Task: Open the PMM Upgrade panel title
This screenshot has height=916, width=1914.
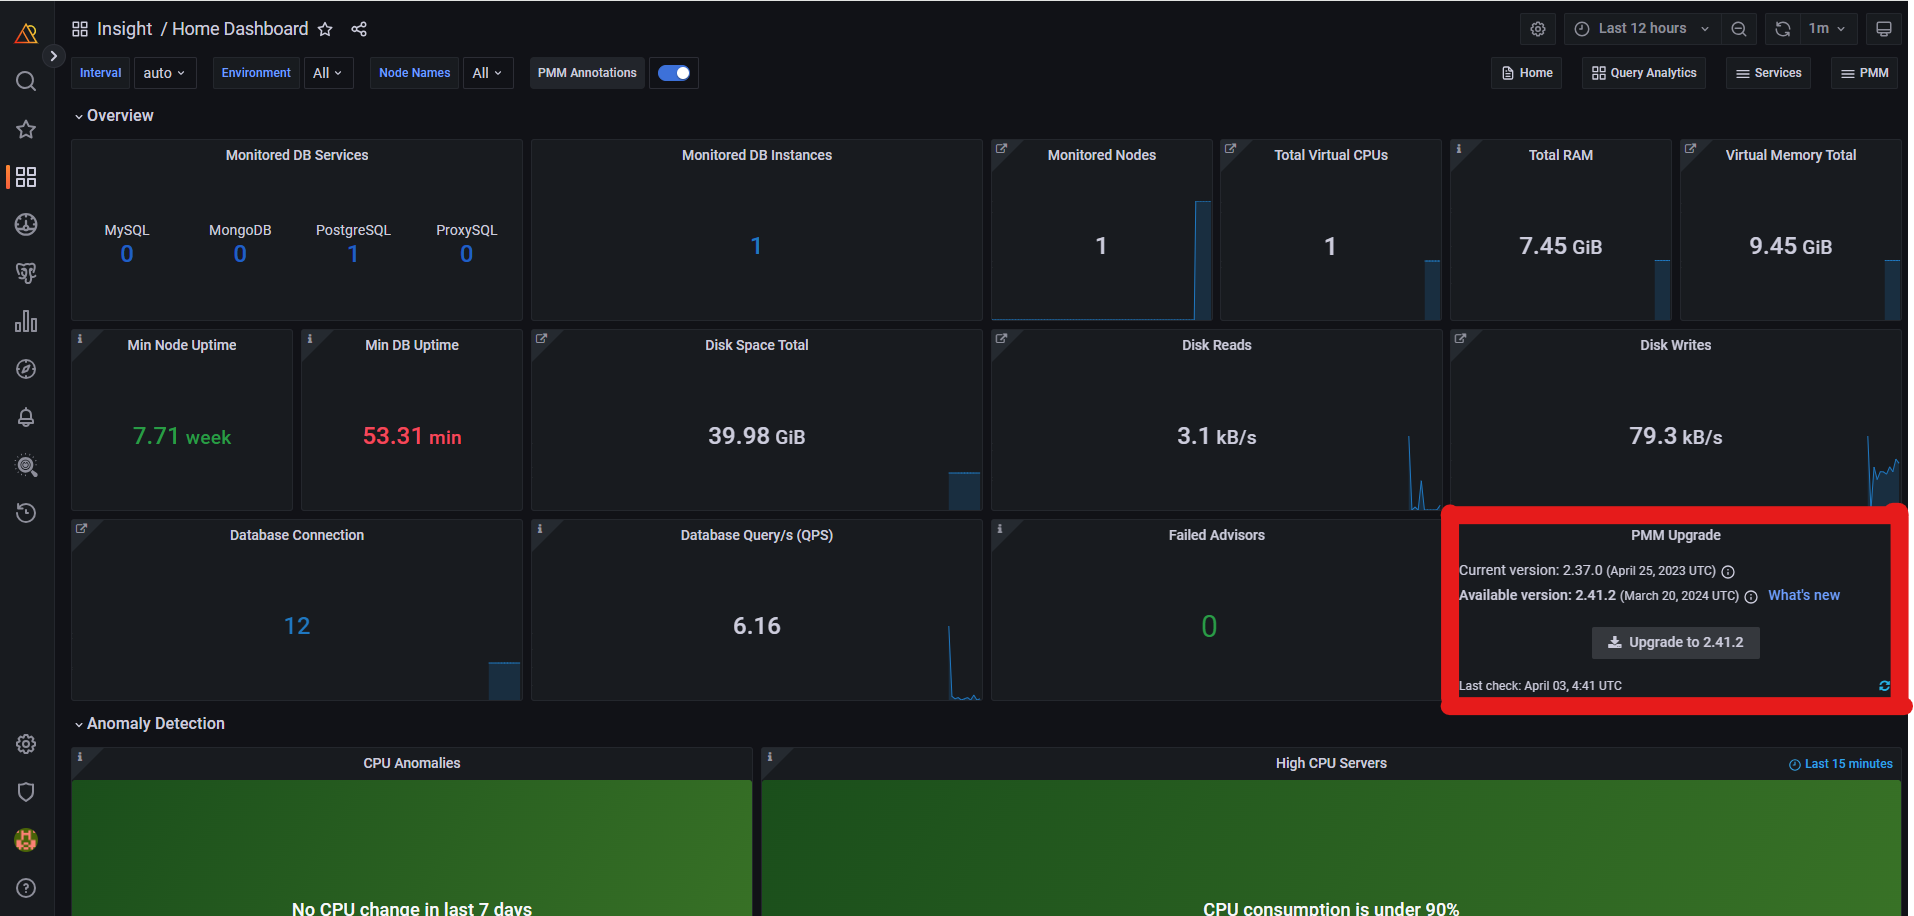Action: (1675, 535)
